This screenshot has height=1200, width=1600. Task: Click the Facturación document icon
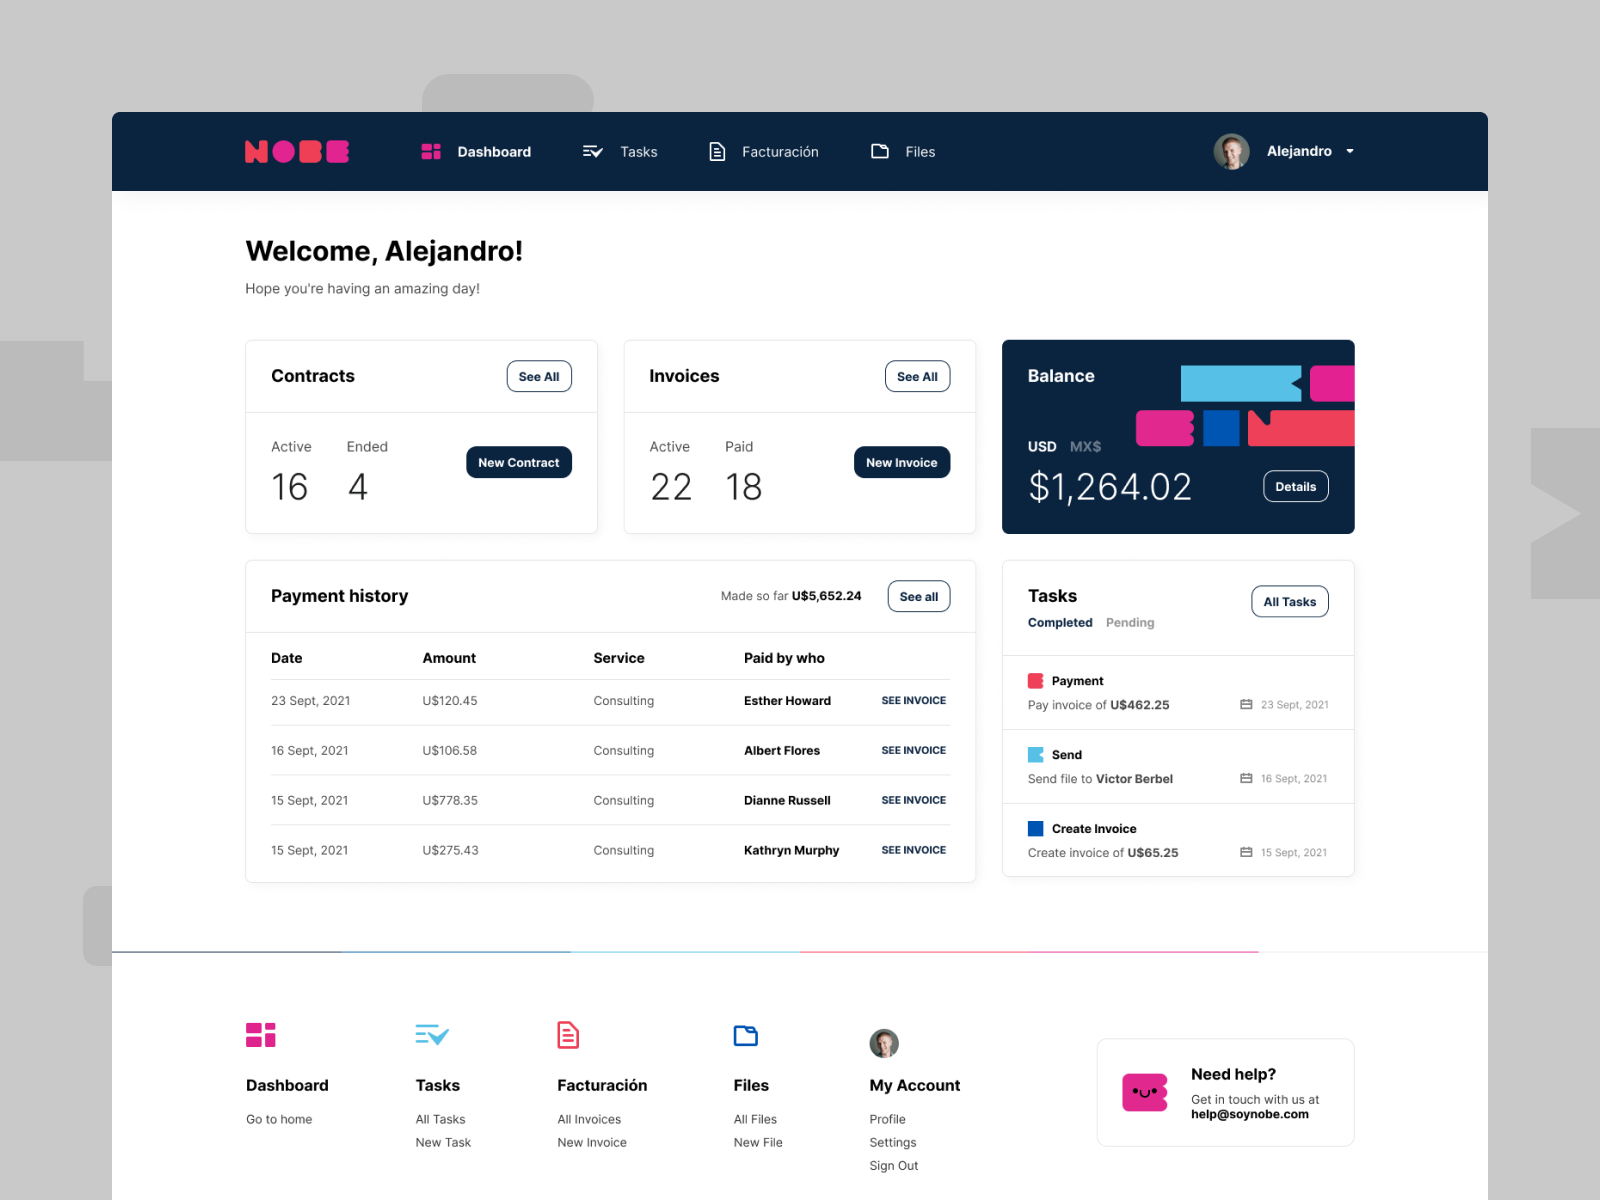(x=717, y=151)
